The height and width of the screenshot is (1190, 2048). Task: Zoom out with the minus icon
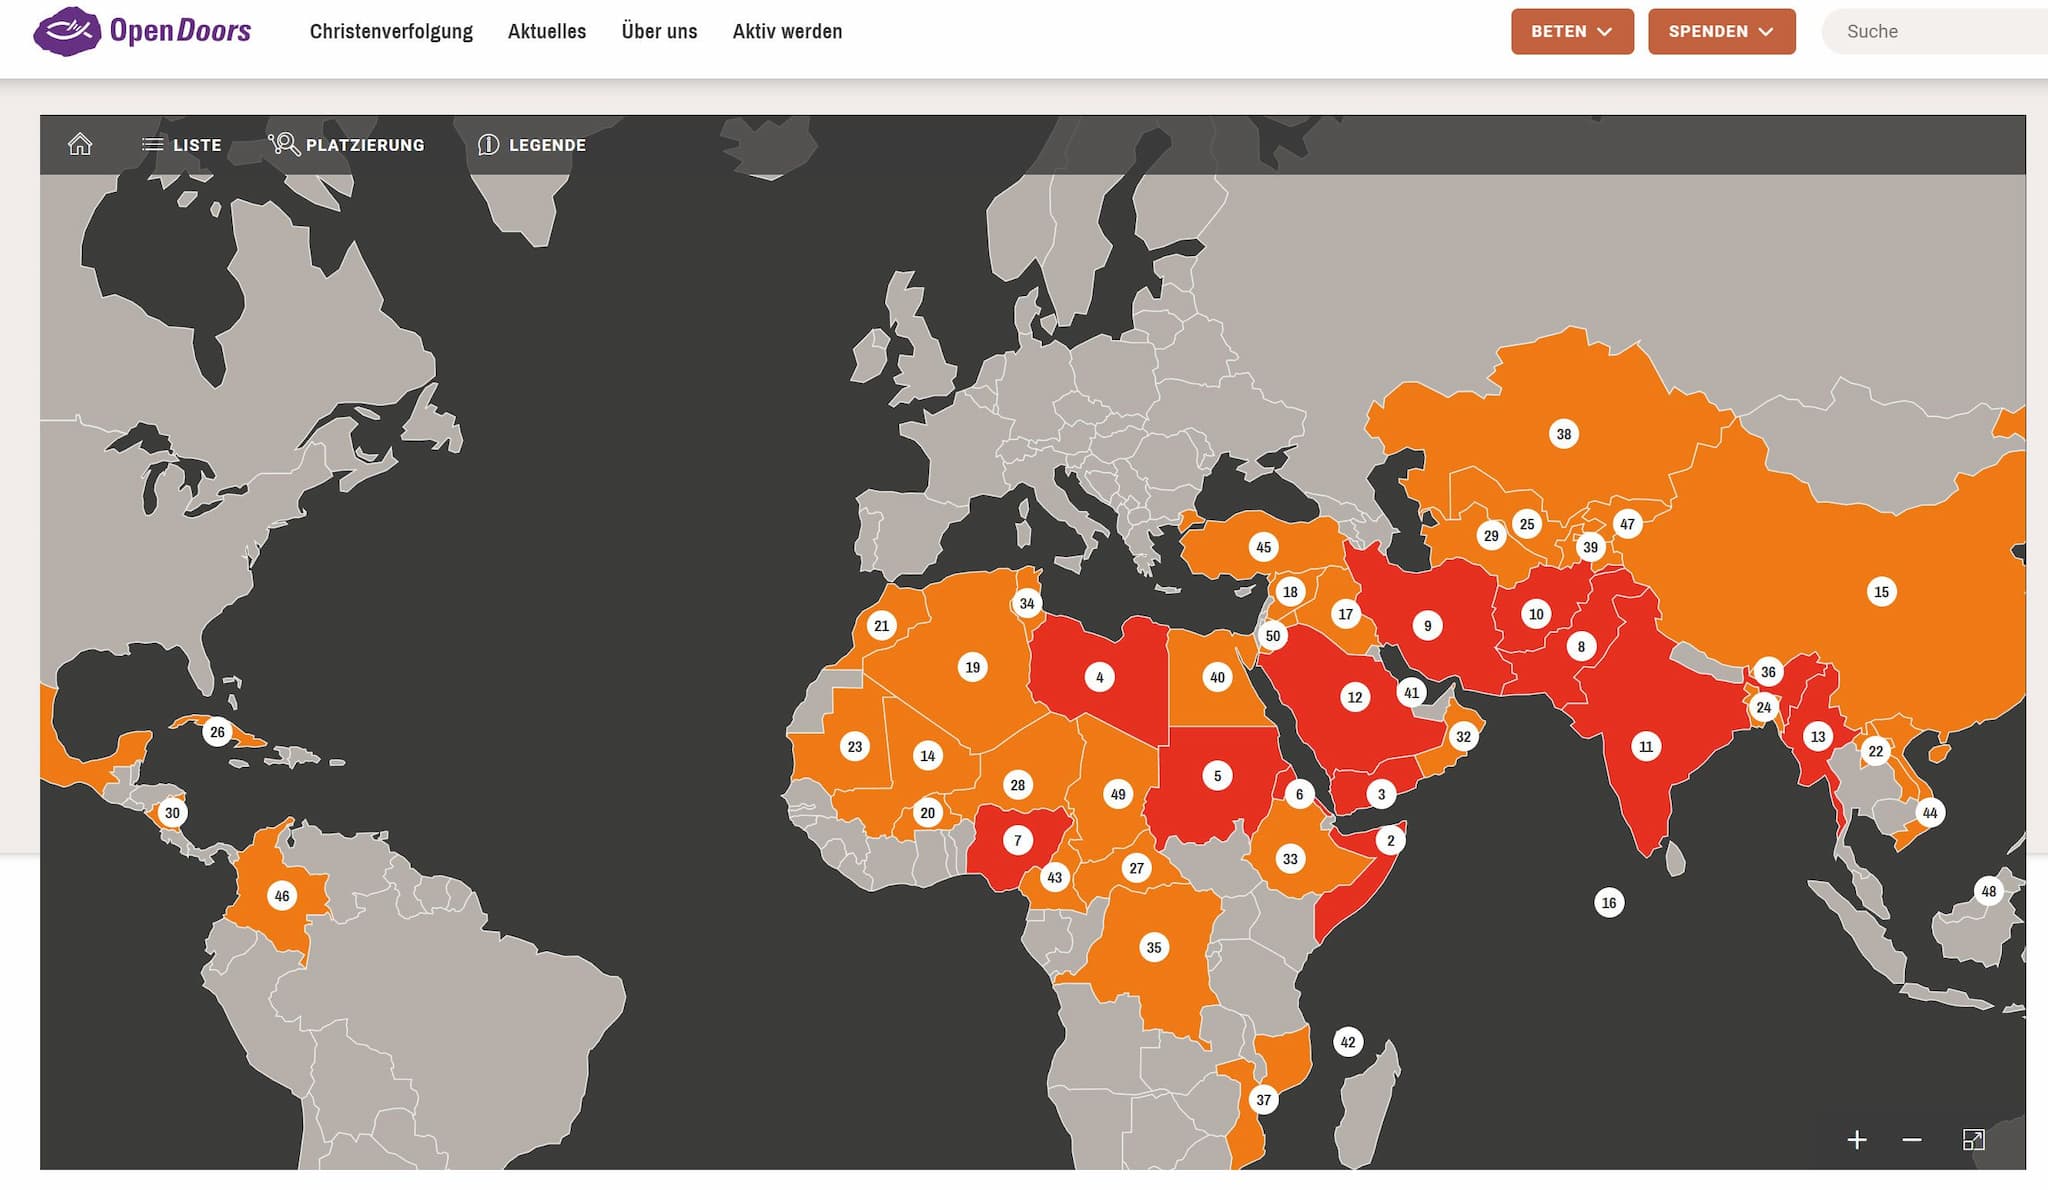pyautogui.click(x=1912, y=1140)
